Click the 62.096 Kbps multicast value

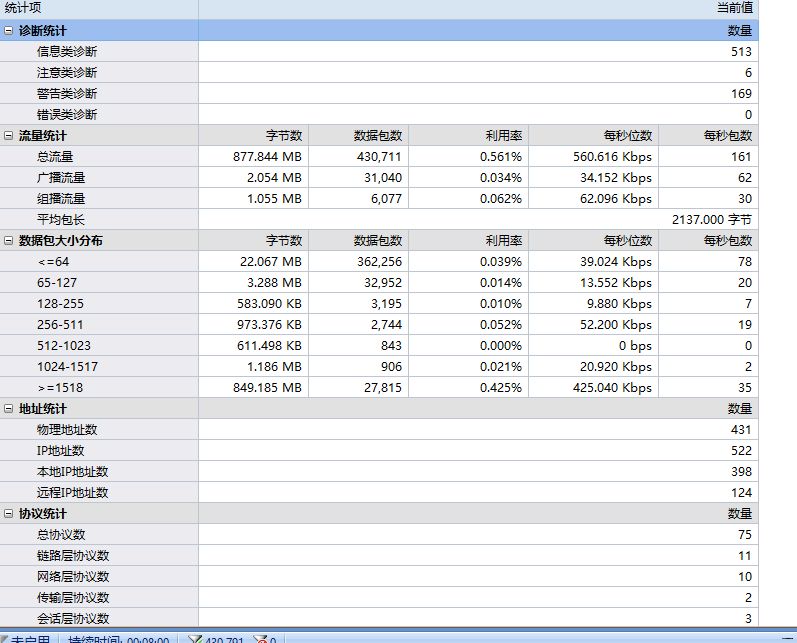616,199
